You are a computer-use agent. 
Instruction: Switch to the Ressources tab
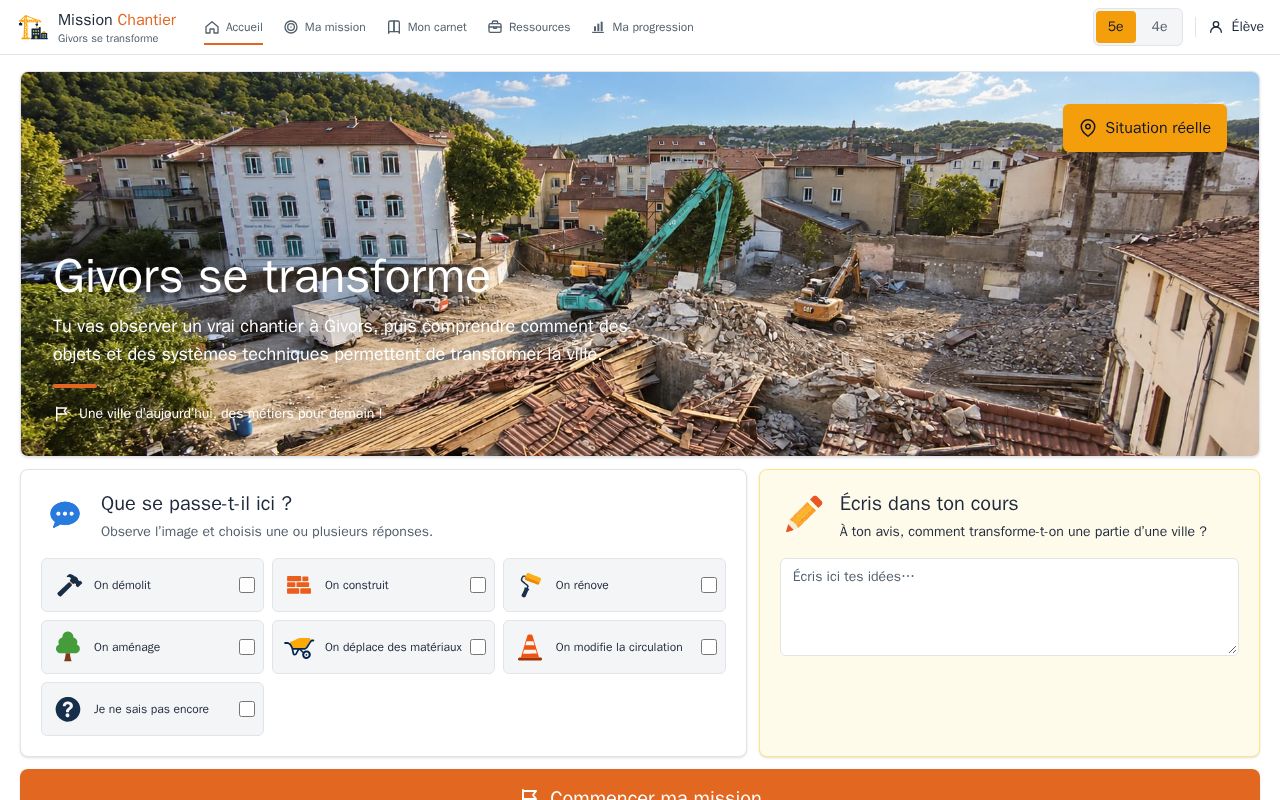pos(529,27)
